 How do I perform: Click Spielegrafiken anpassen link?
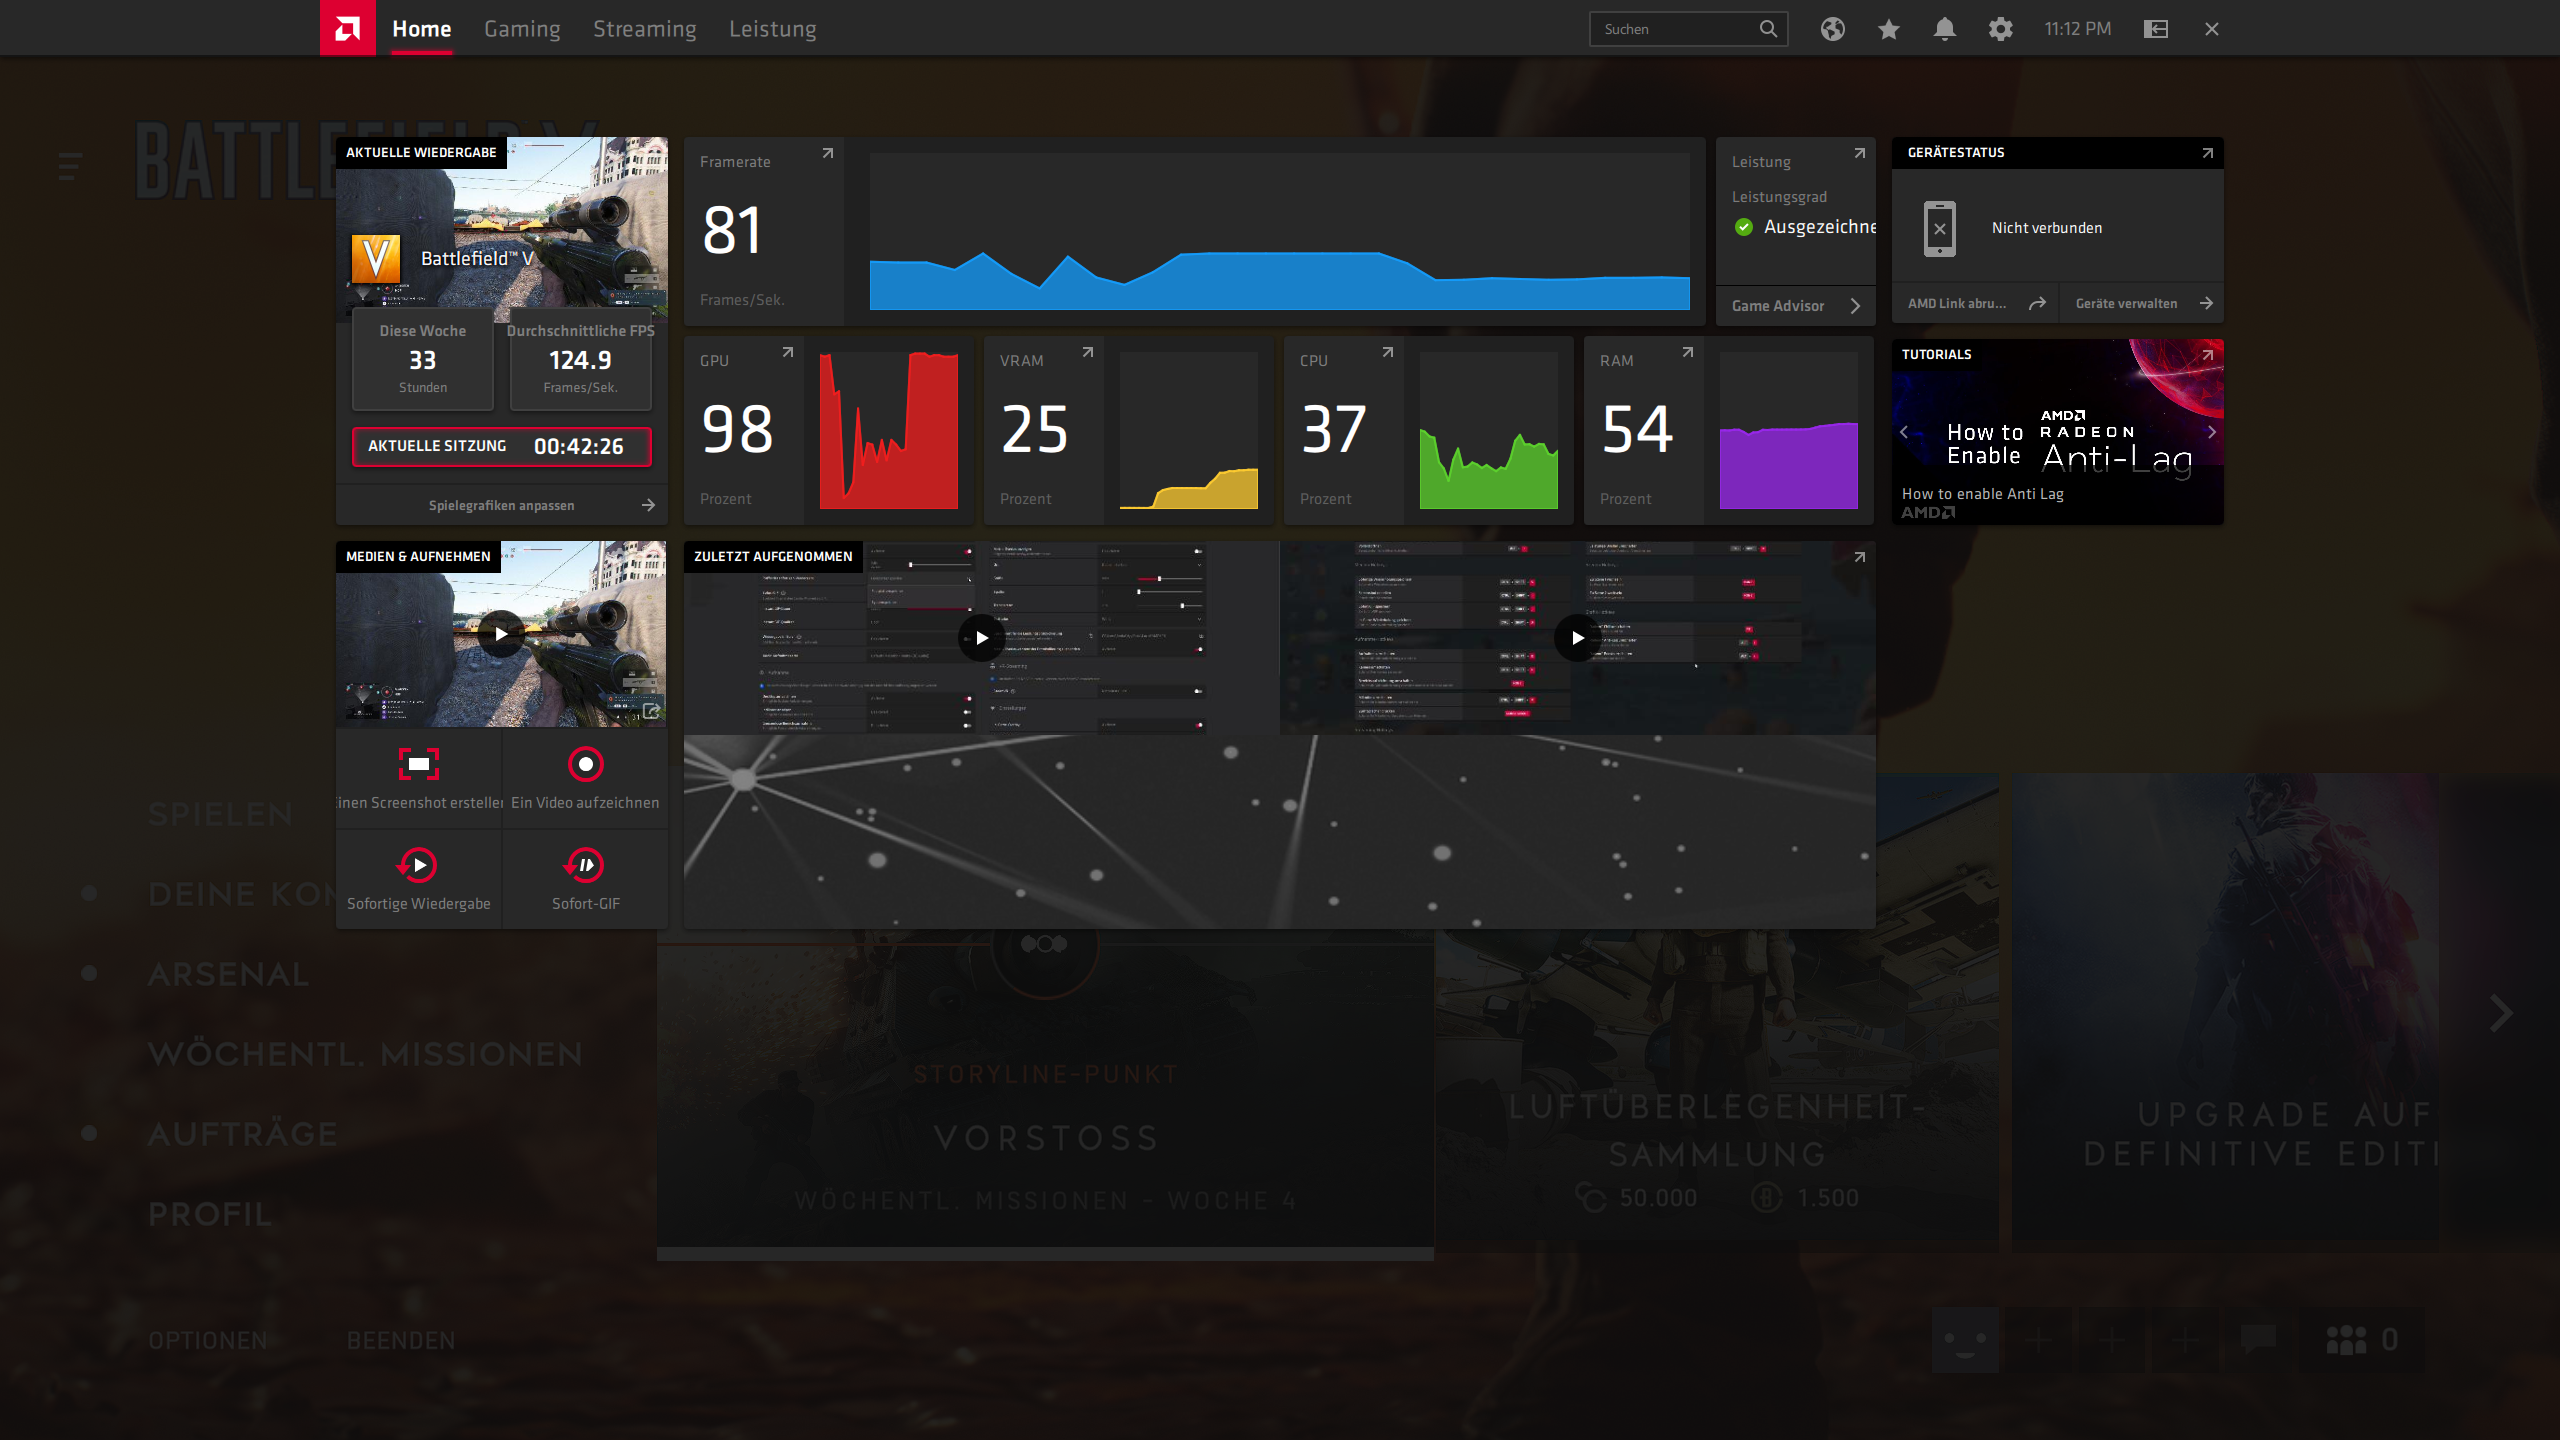pos(502,505)
